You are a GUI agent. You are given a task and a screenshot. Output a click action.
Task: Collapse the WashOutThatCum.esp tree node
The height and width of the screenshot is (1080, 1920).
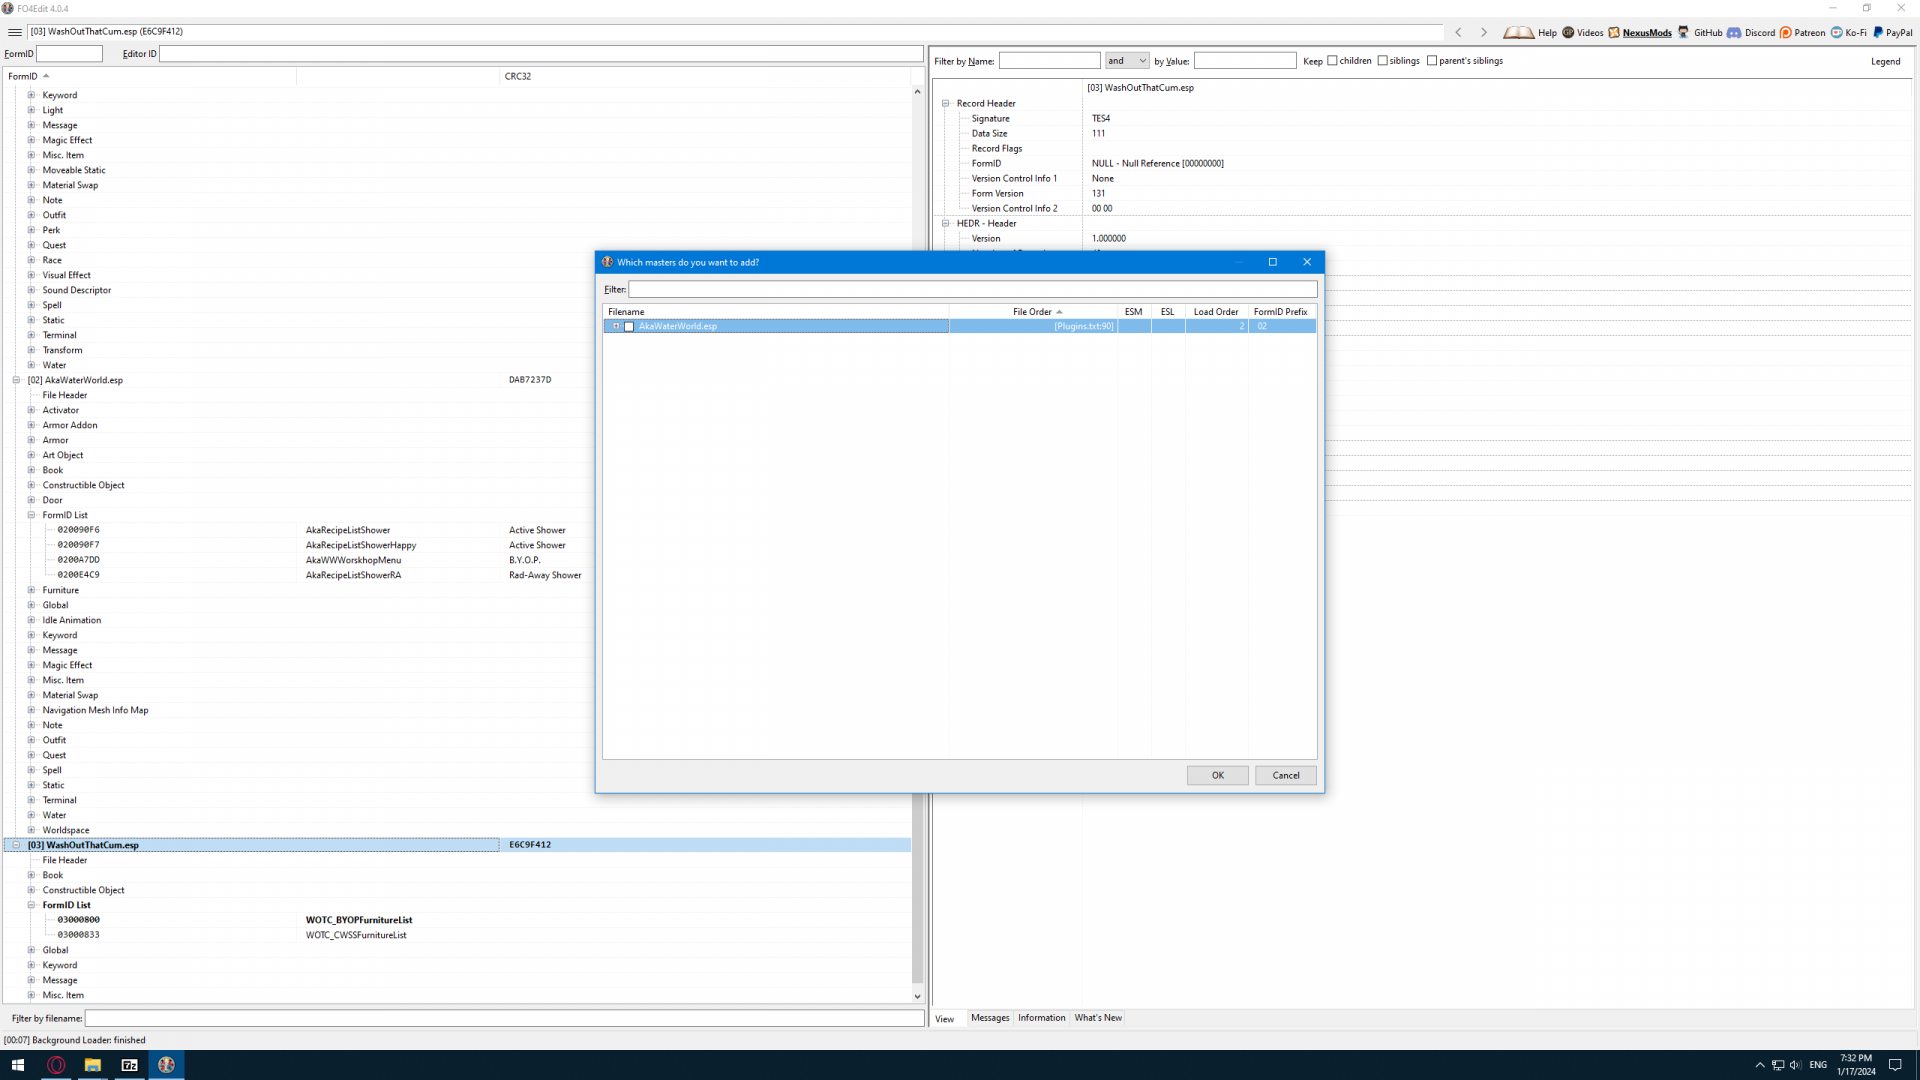pos(16,845)
